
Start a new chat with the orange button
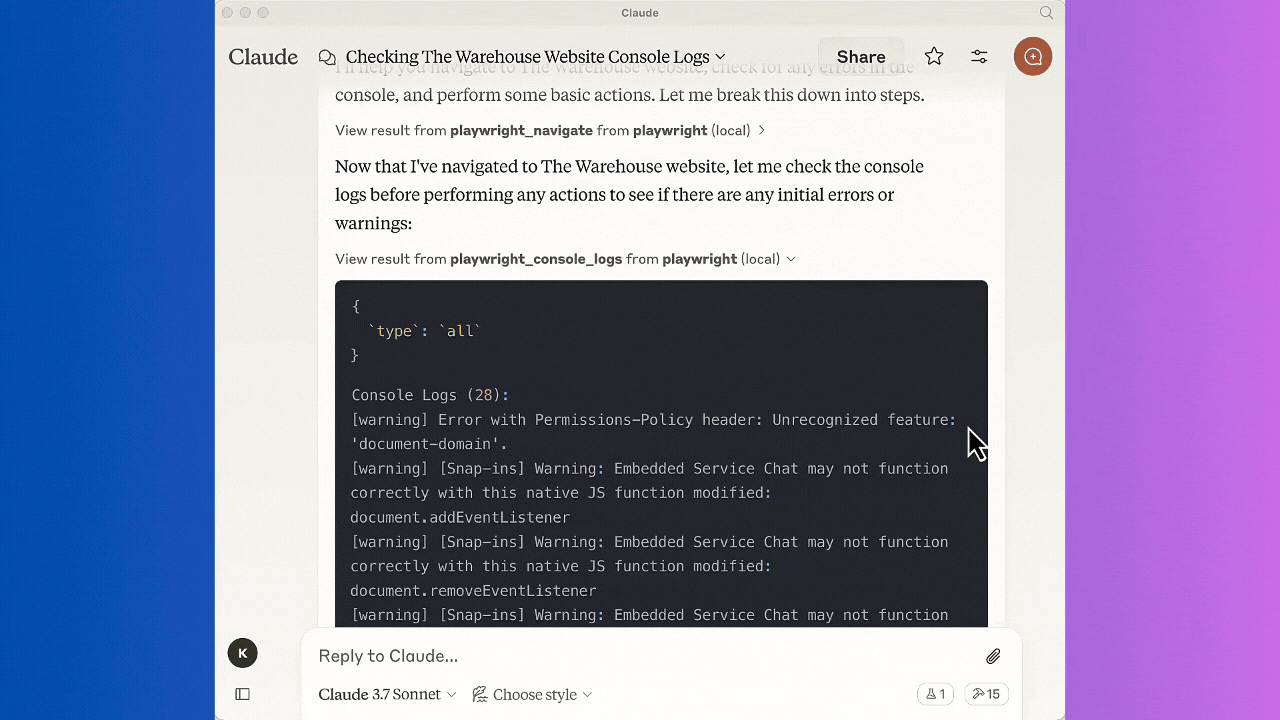[x=1032, y=56]
